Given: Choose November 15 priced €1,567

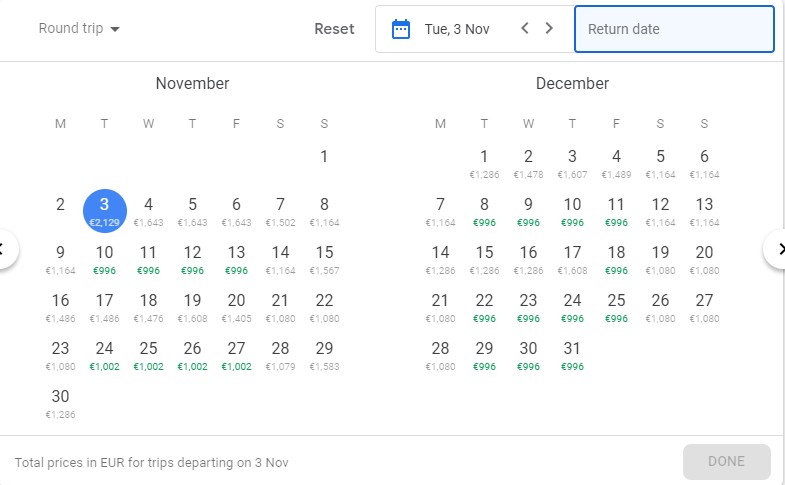Looking at the screenshot, I should pos(324,258).
